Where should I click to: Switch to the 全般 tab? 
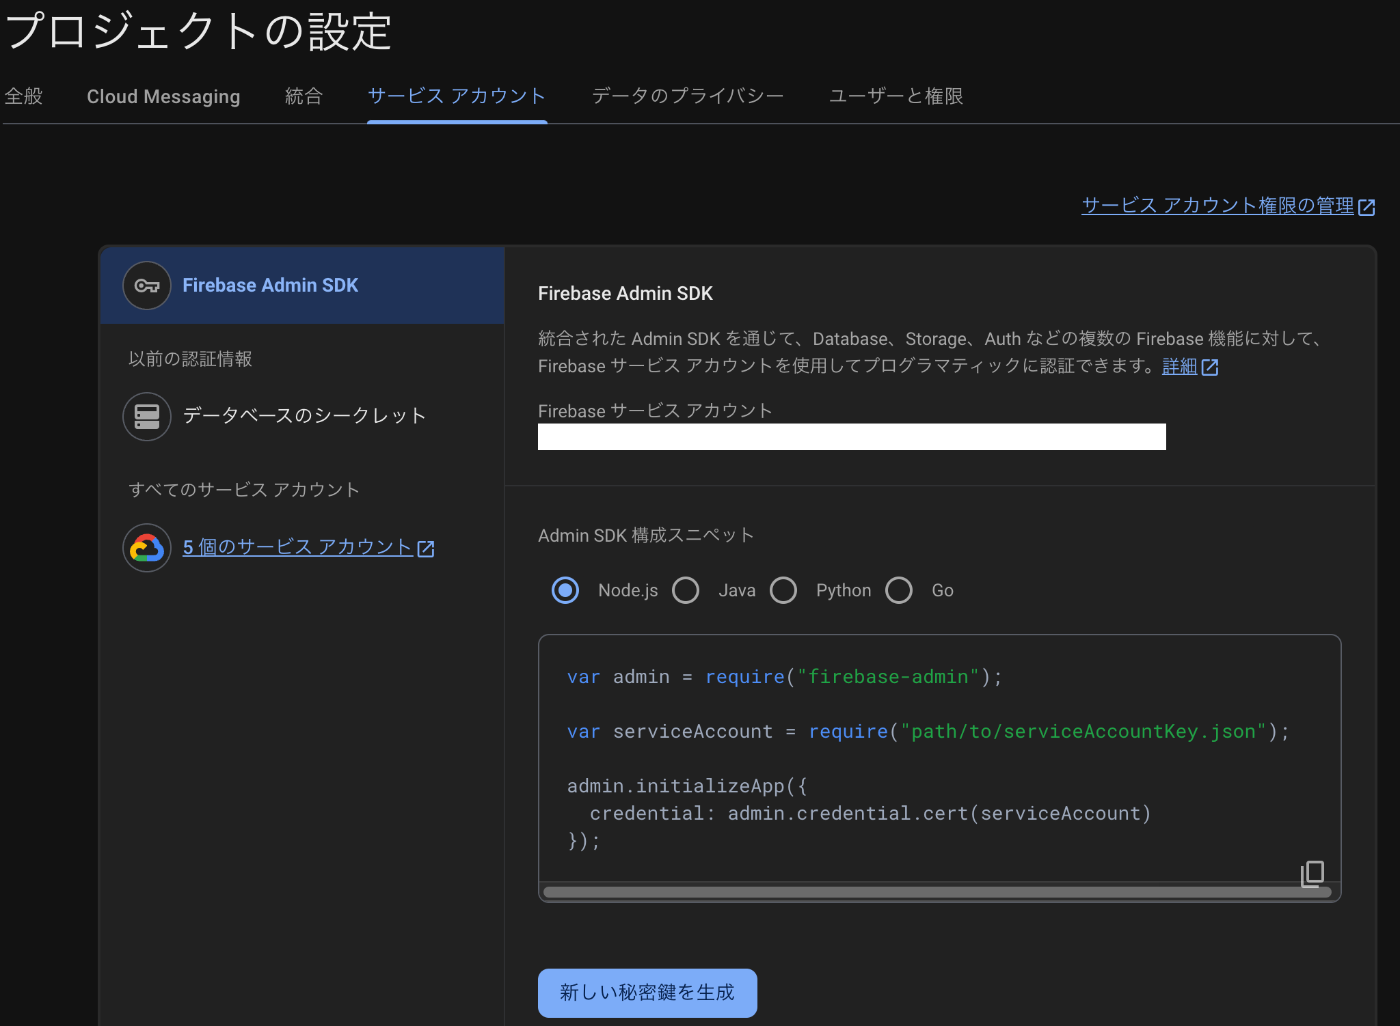[24, 96]
